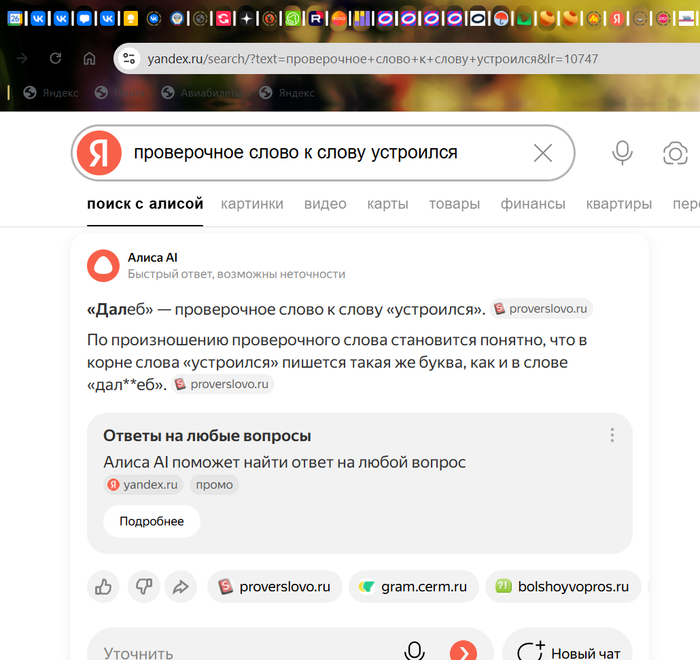Open the promo card three-dot menu
Screen dimensions: 700x660
click(612, 435)
